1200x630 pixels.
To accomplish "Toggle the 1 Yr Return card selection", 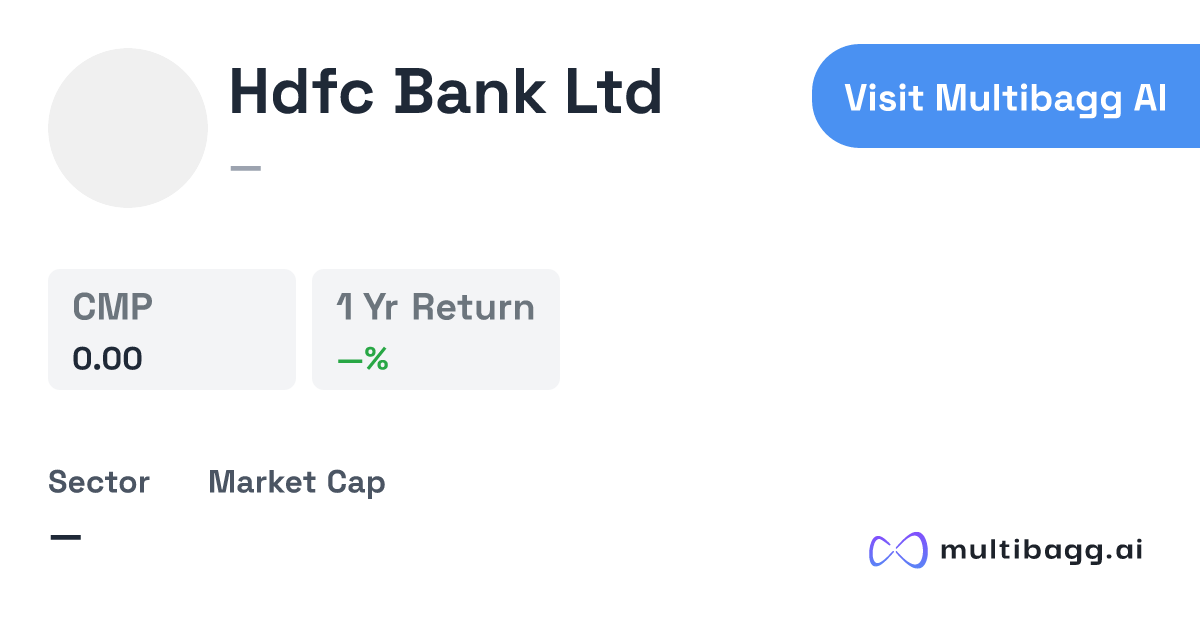I will click(x=435, y=328).
